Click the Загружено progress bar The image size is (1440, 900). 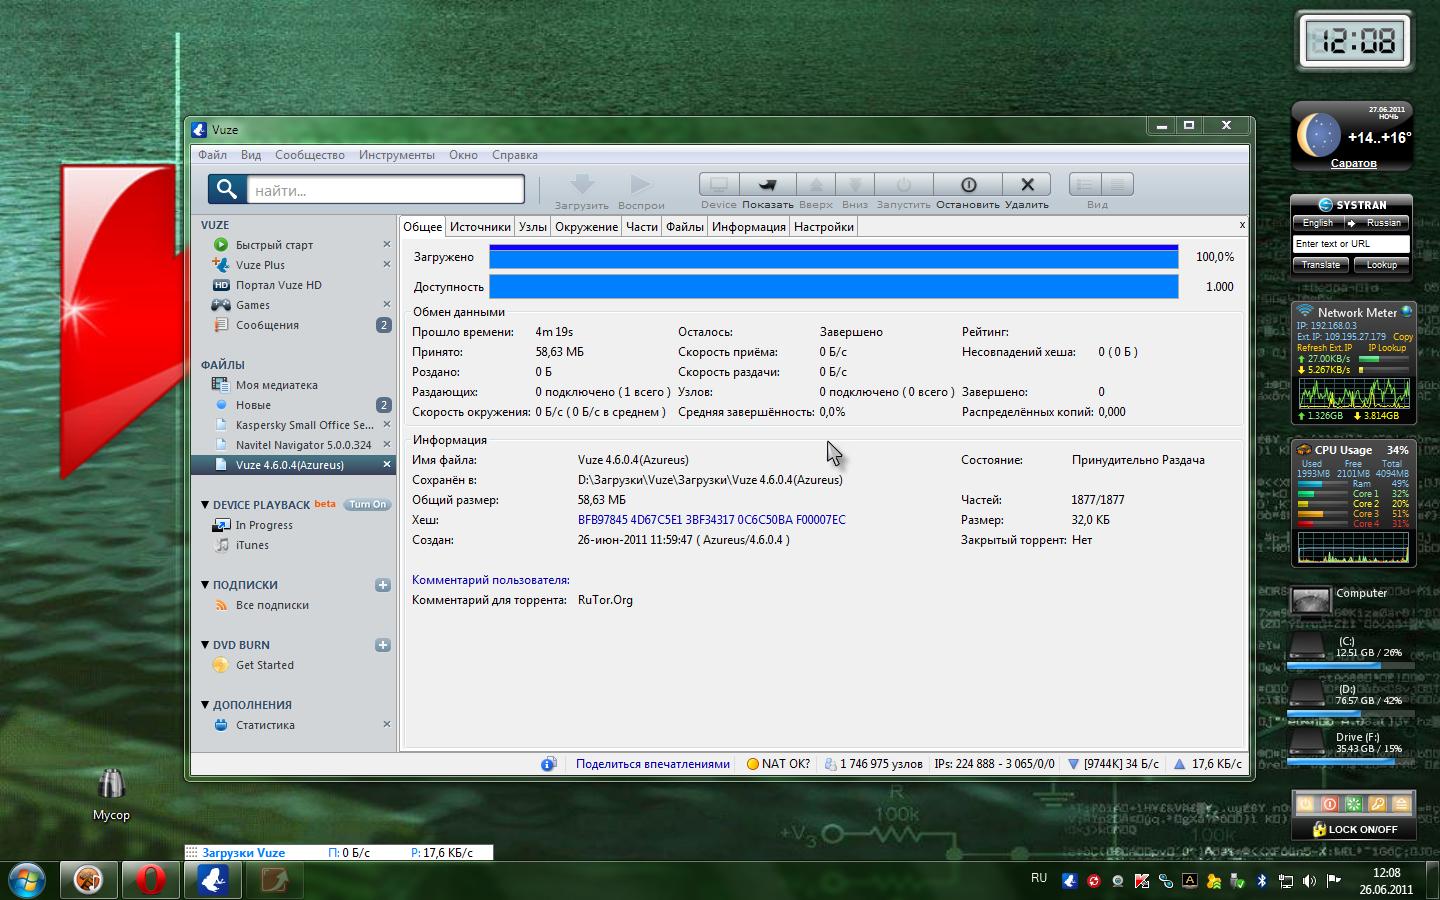833,258
